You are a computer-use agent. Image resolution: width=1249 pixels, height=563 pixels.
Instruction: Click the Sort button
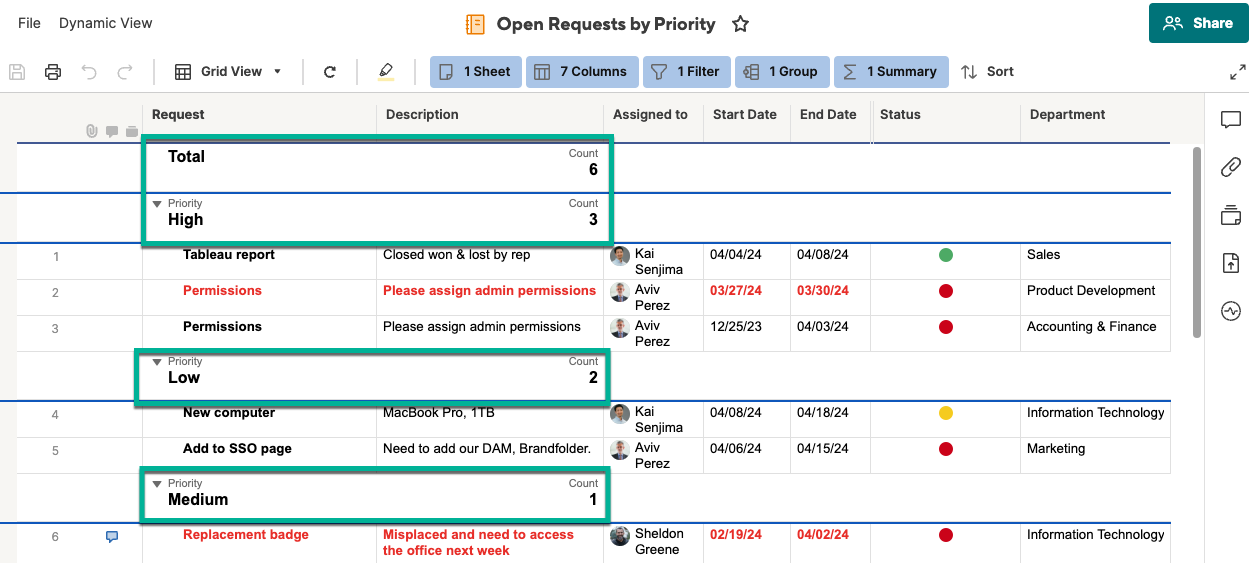988,72
